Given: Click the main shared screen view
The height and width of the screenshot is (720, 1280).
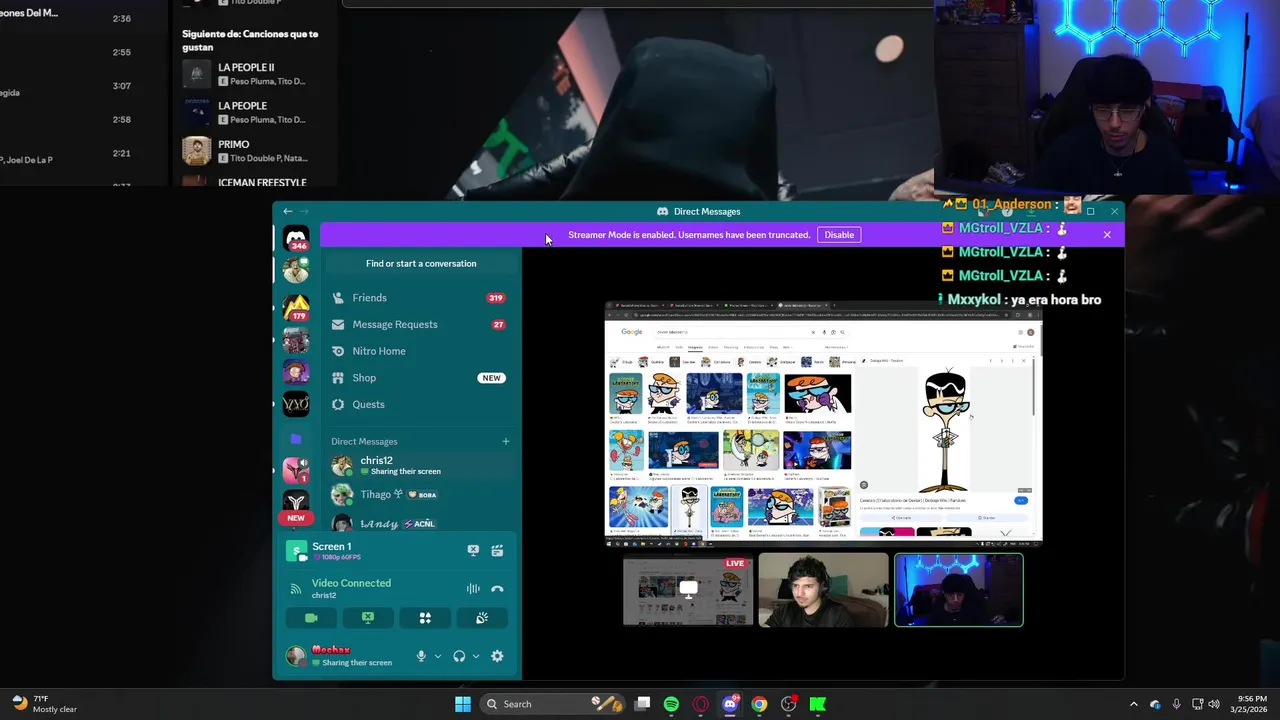Looking at the screenshot, I should pos(823,422).
